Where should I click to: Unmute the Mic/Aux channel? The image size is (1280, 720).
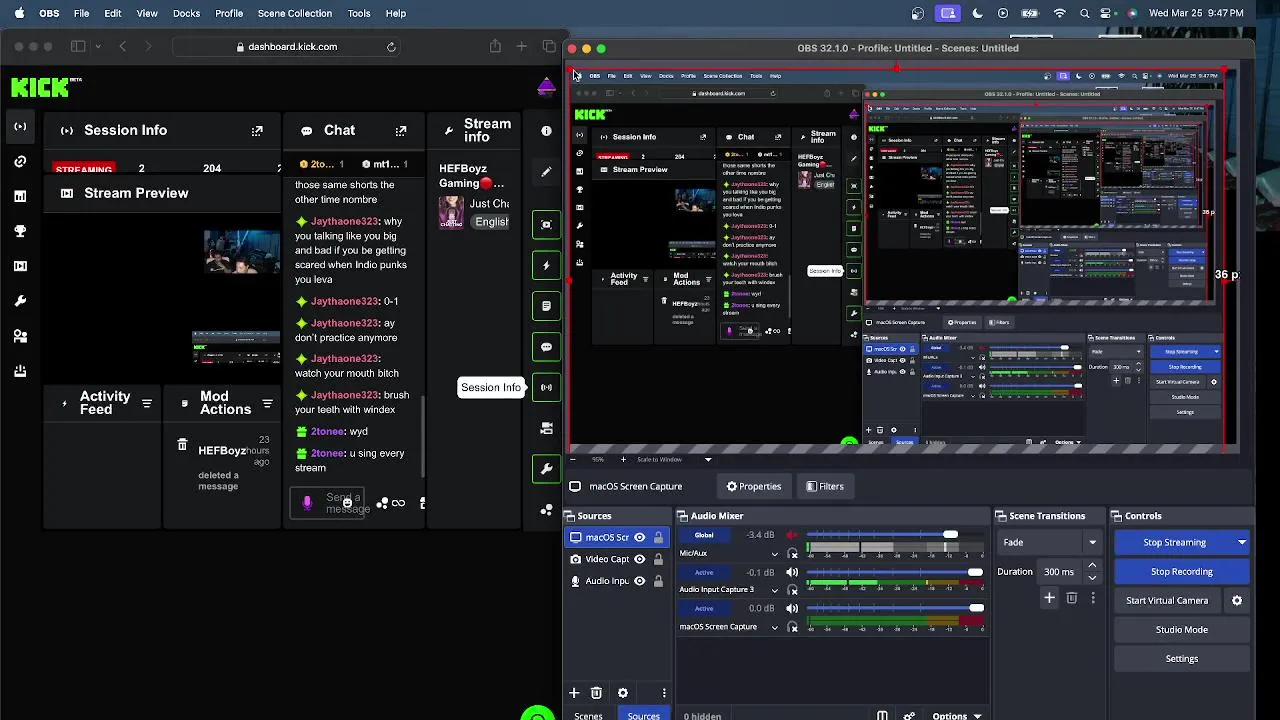(x=793, y=536)
